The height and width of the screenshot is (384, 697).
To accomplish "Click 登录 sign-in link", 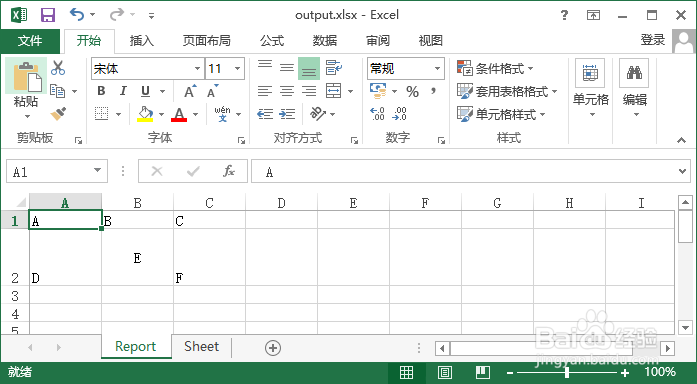I will 653,40.
